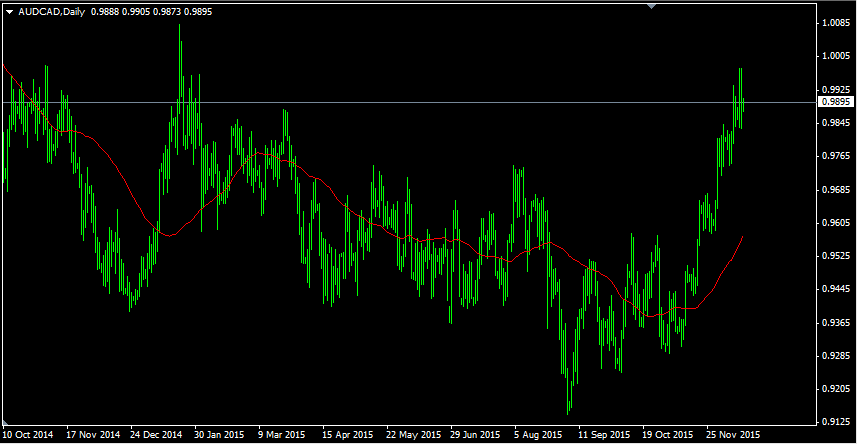
Task: Click the chart shift triangle marker at top
Action: pos(651,5)
